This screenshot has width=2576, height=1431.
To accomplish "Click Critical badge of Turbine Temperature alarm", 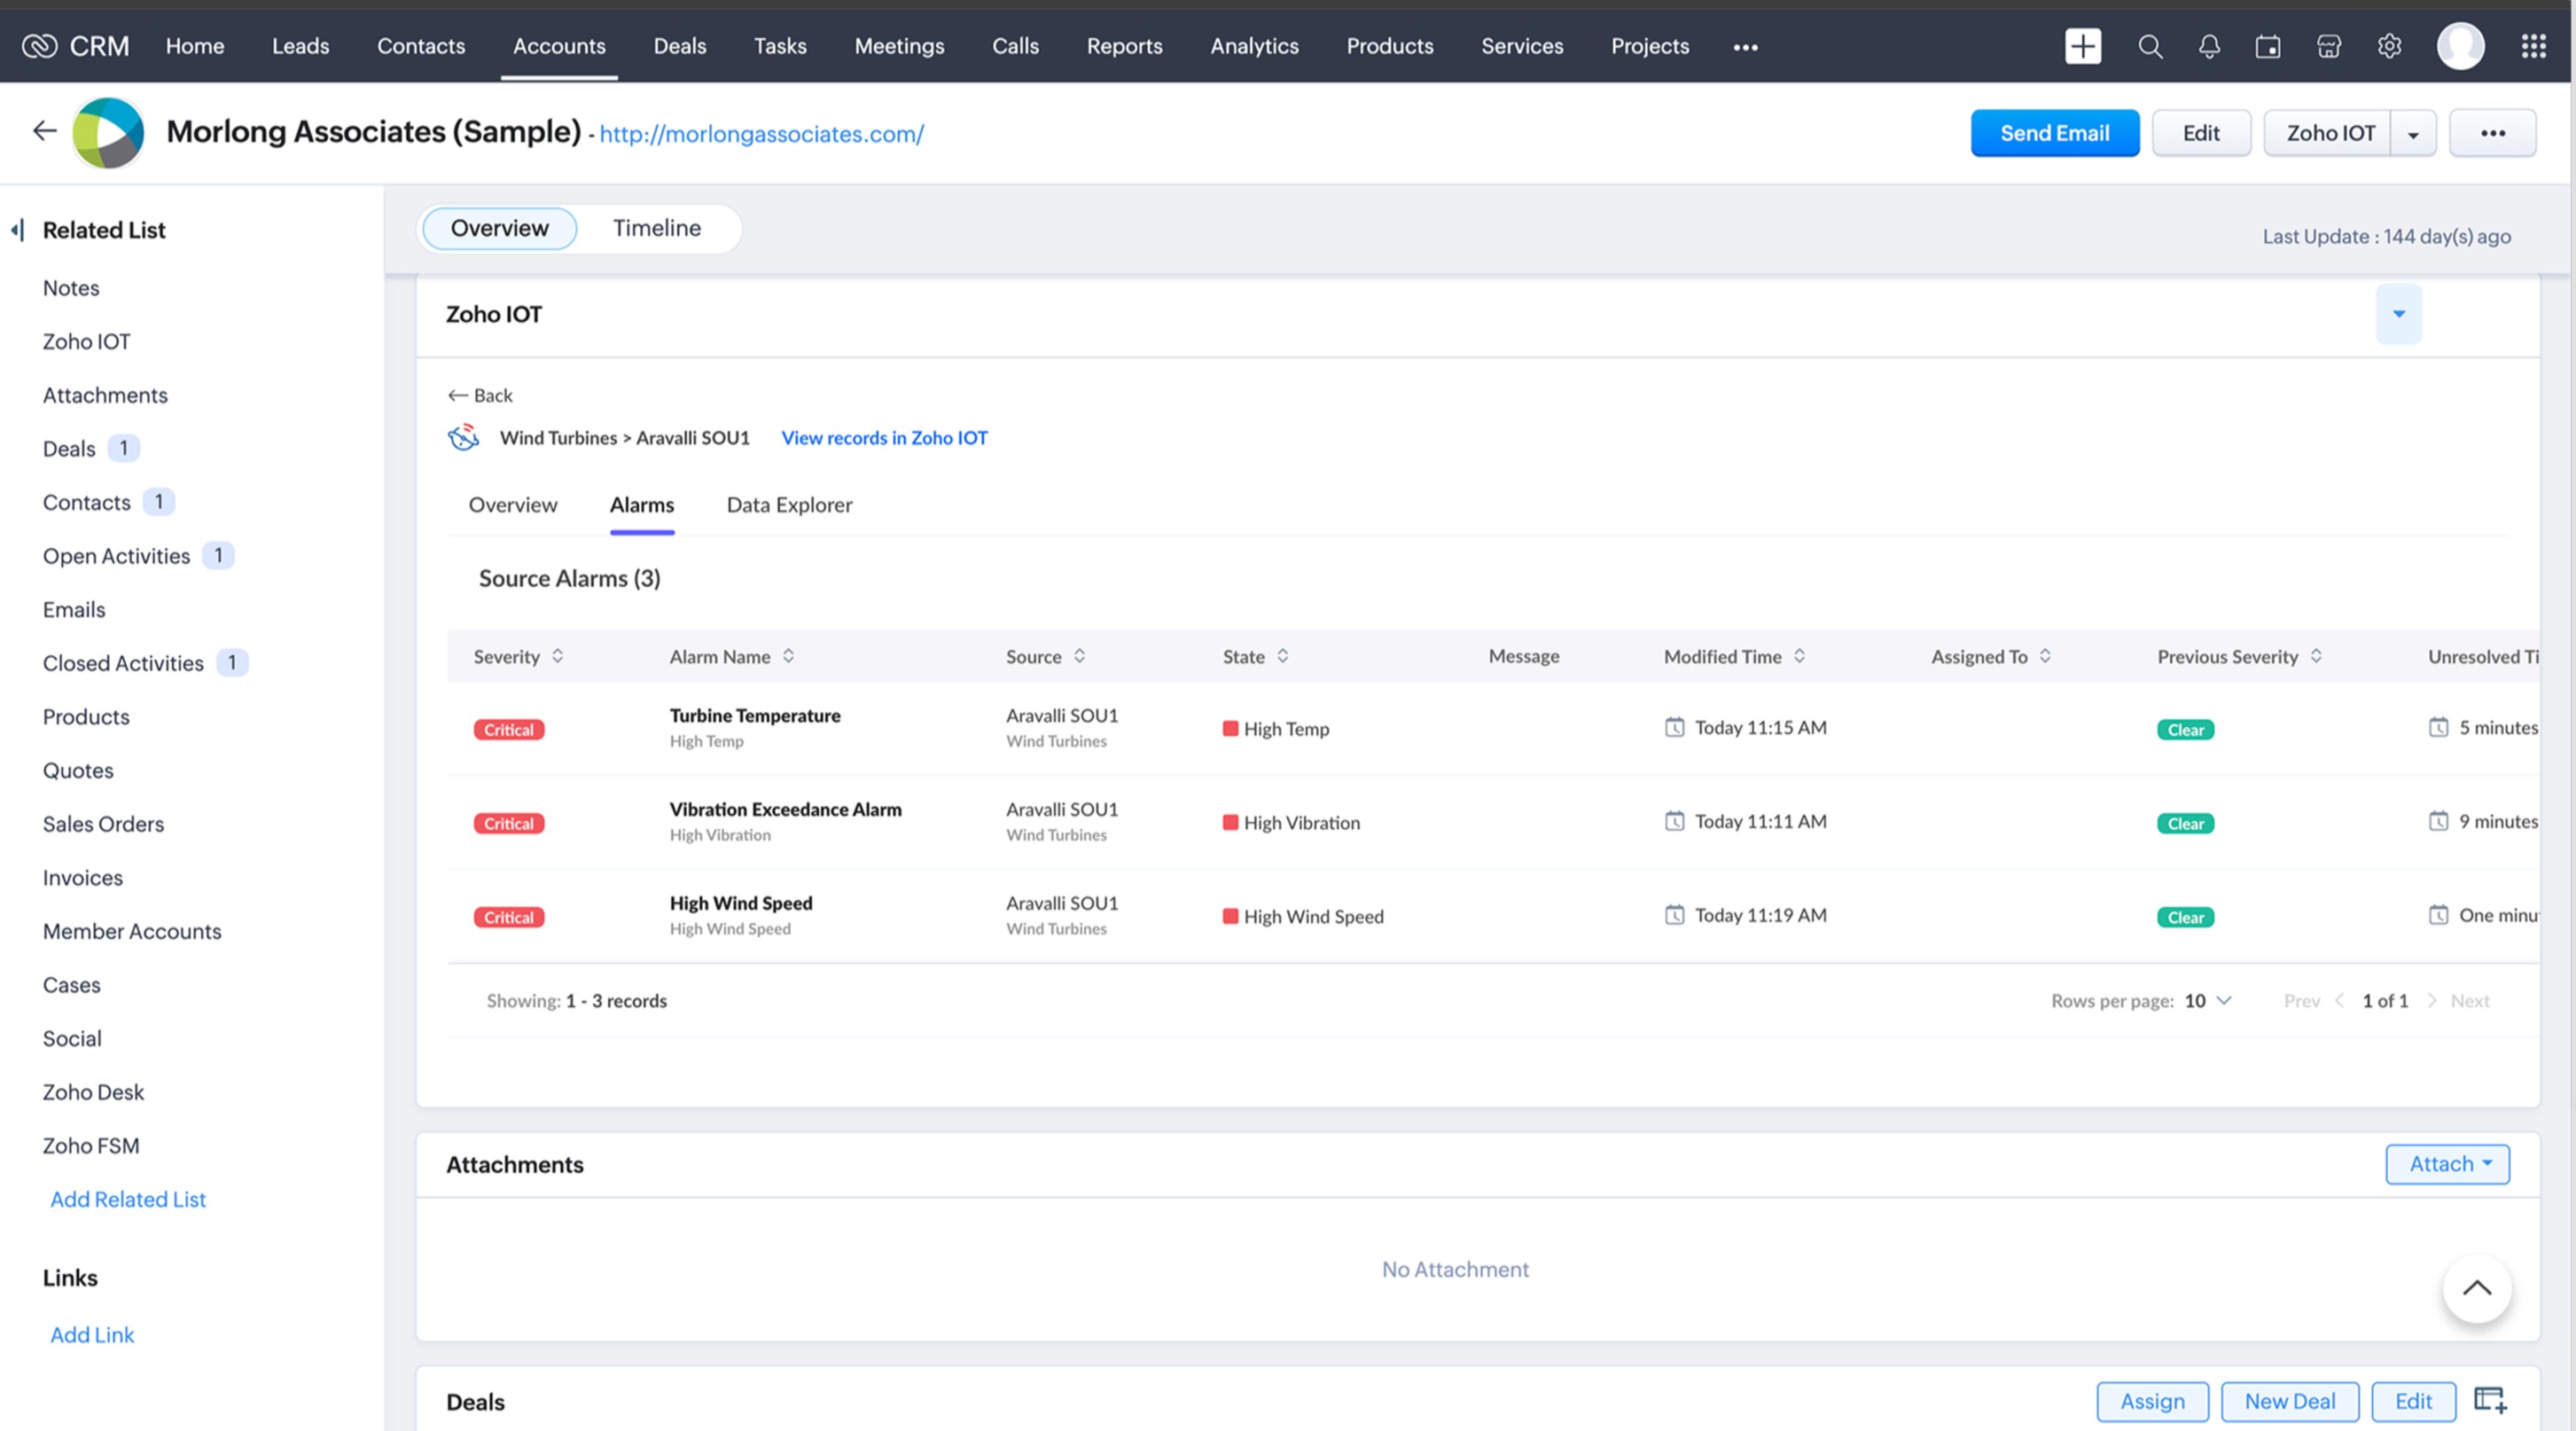I will pyautogui.click(x=508, y=729).
